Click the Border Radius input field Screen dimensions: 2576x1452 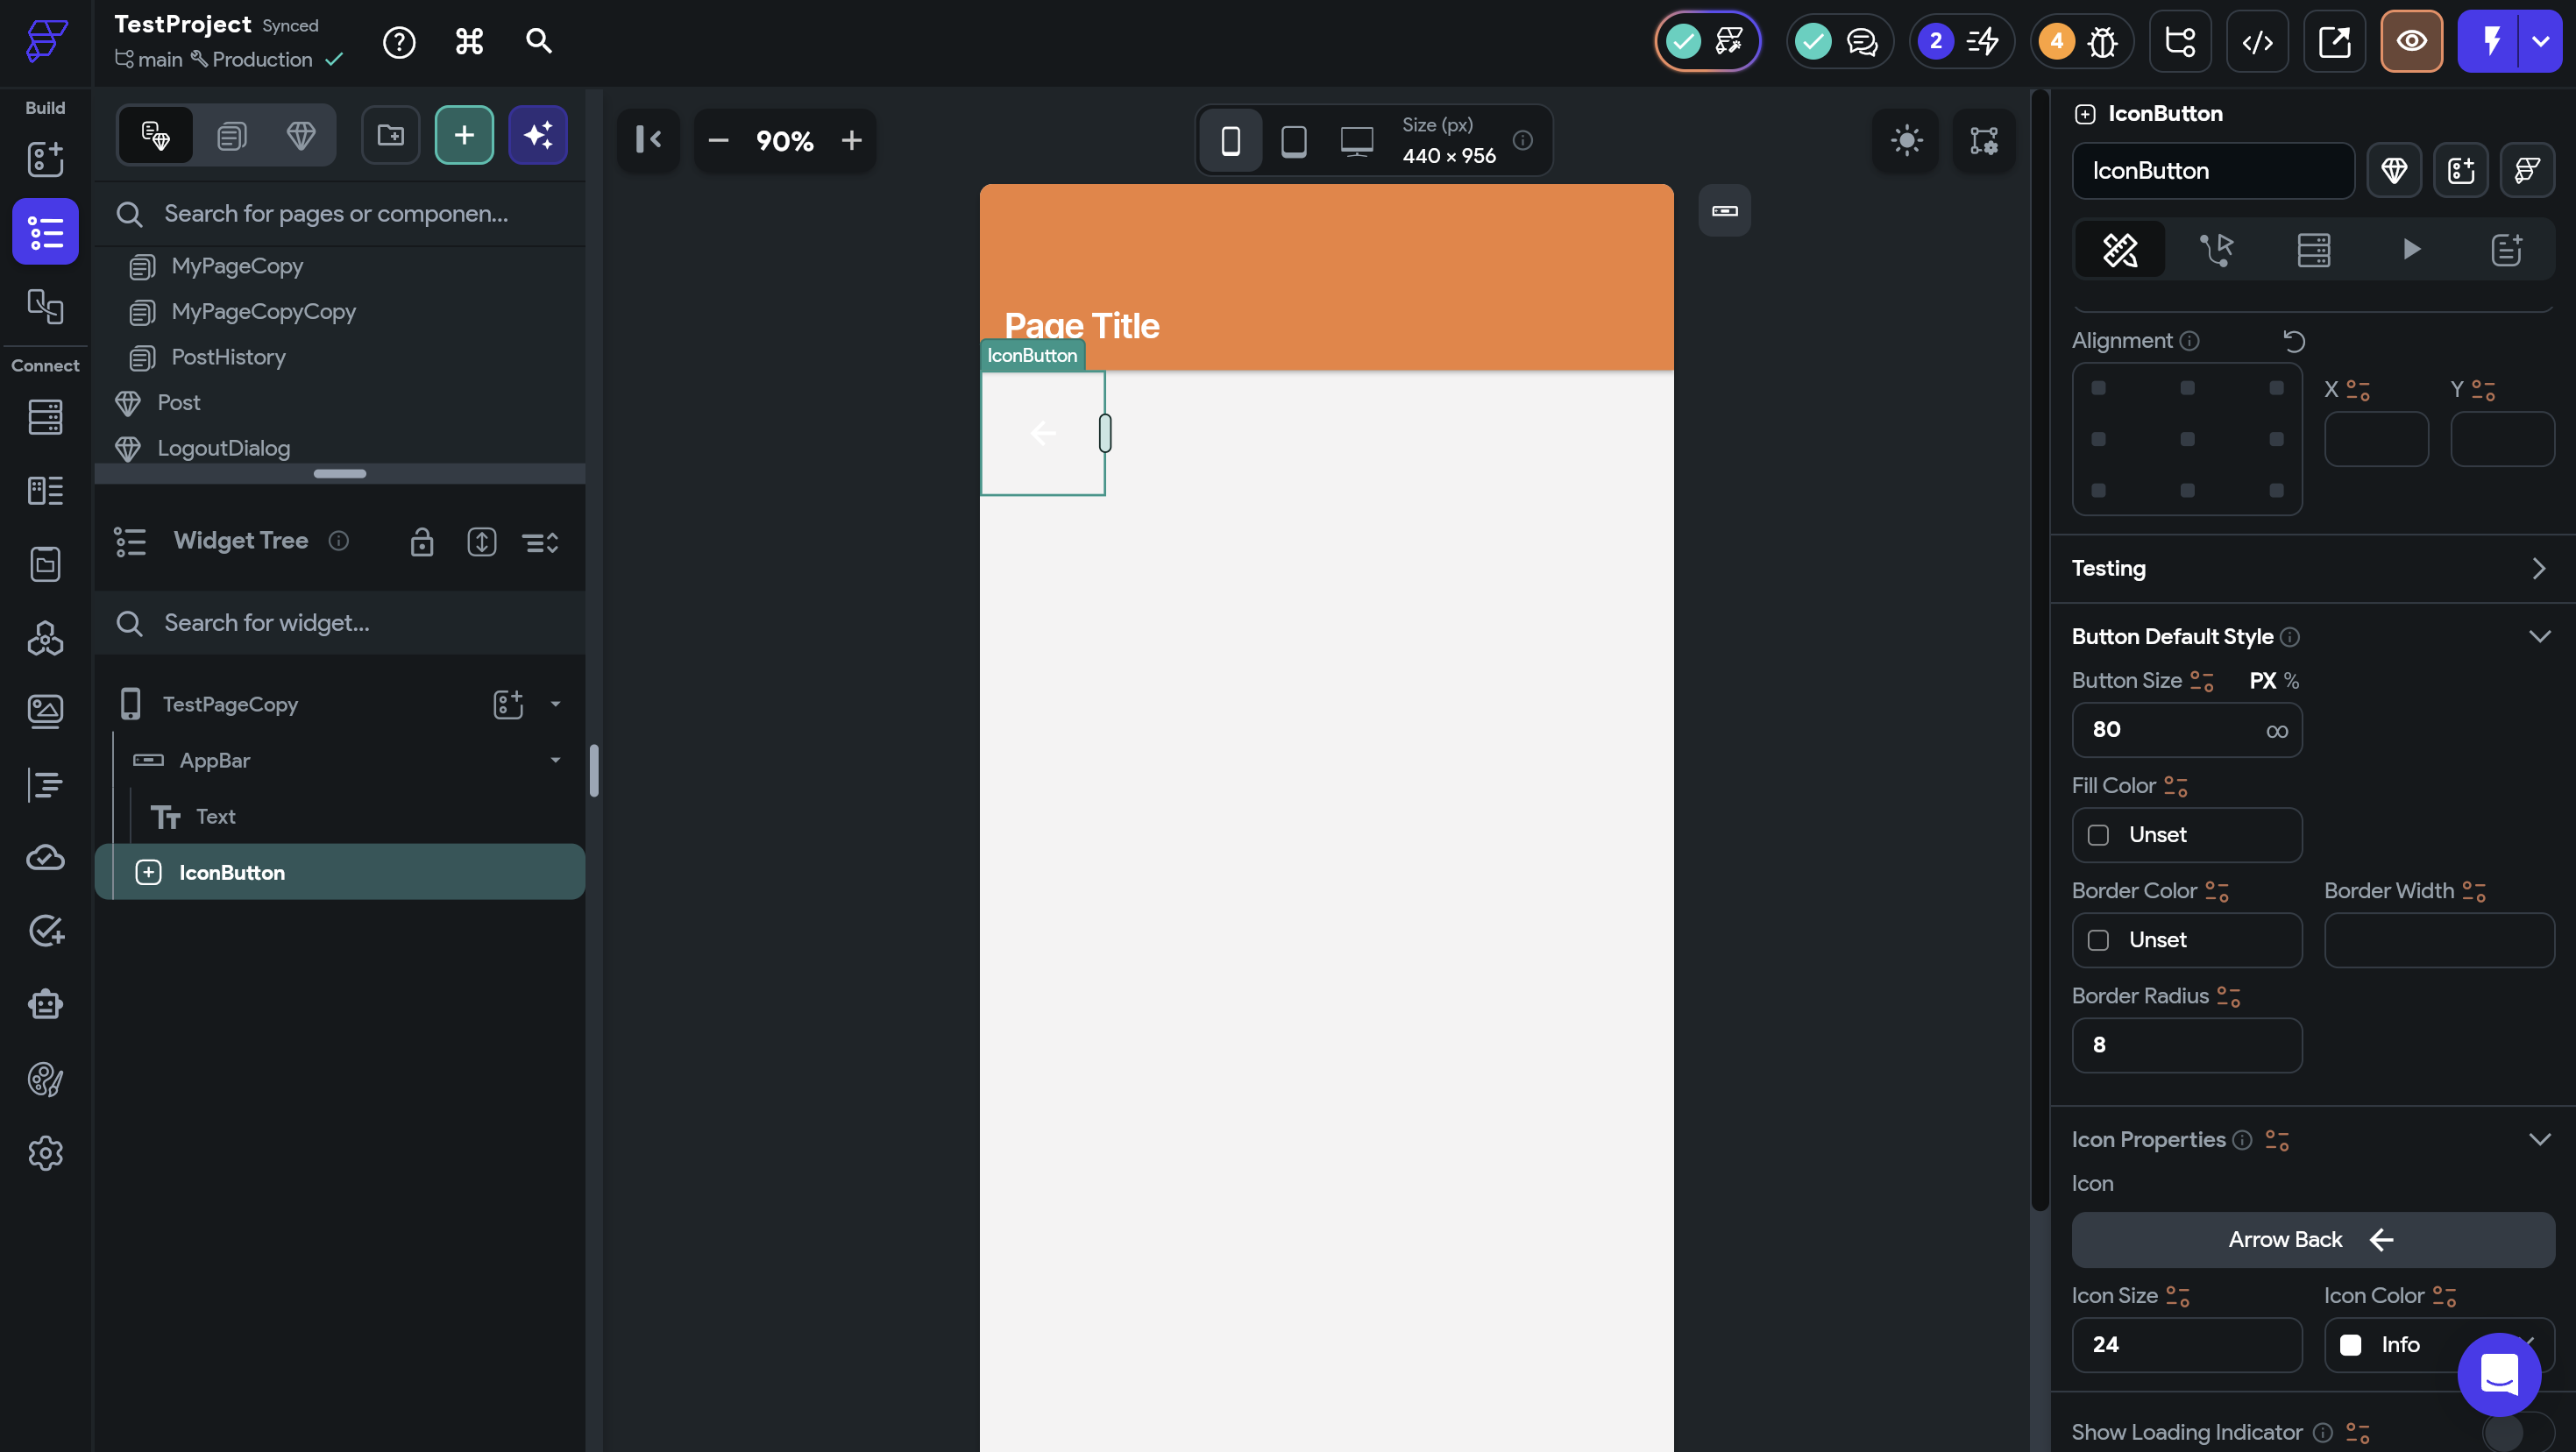[2186, 1045]
